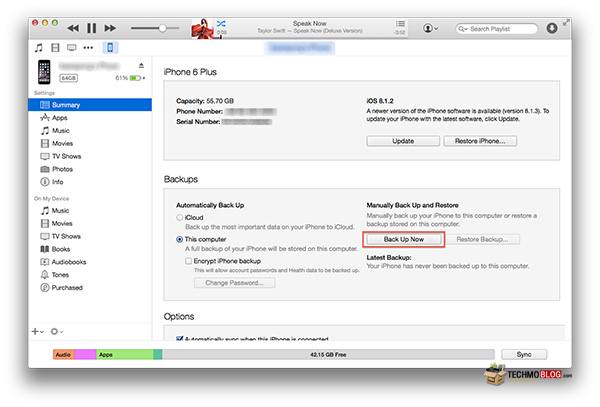Enter full screen mode icon
This screenshot has height=407, width=600.
tap(565, 23)
